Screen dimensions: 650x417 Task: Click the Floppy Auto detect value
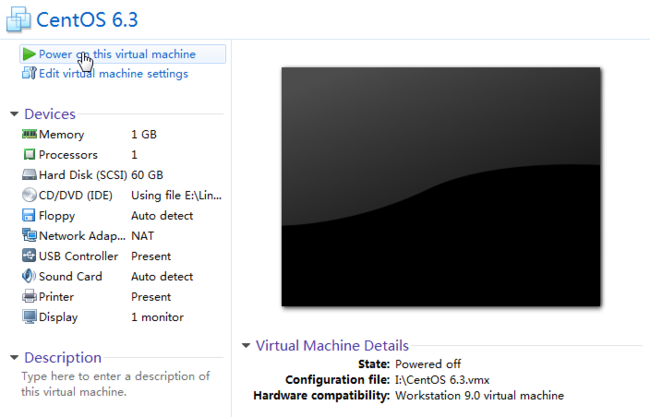(x=162, y=216)
